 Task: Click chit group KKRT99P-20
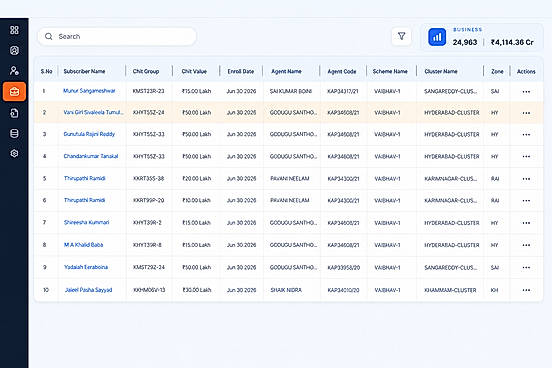(149, 200)
